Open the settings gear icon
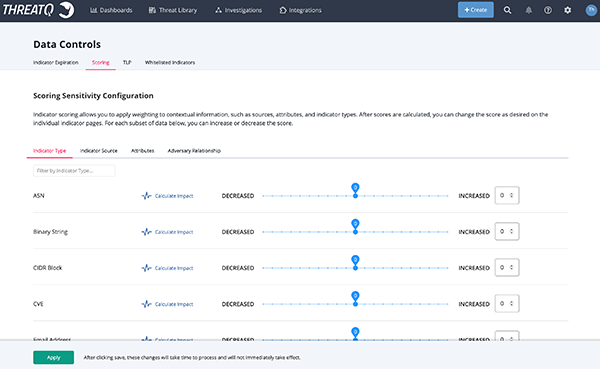This screenshot has height=369, width=600. pyautogui.click(x=567, y=10)
